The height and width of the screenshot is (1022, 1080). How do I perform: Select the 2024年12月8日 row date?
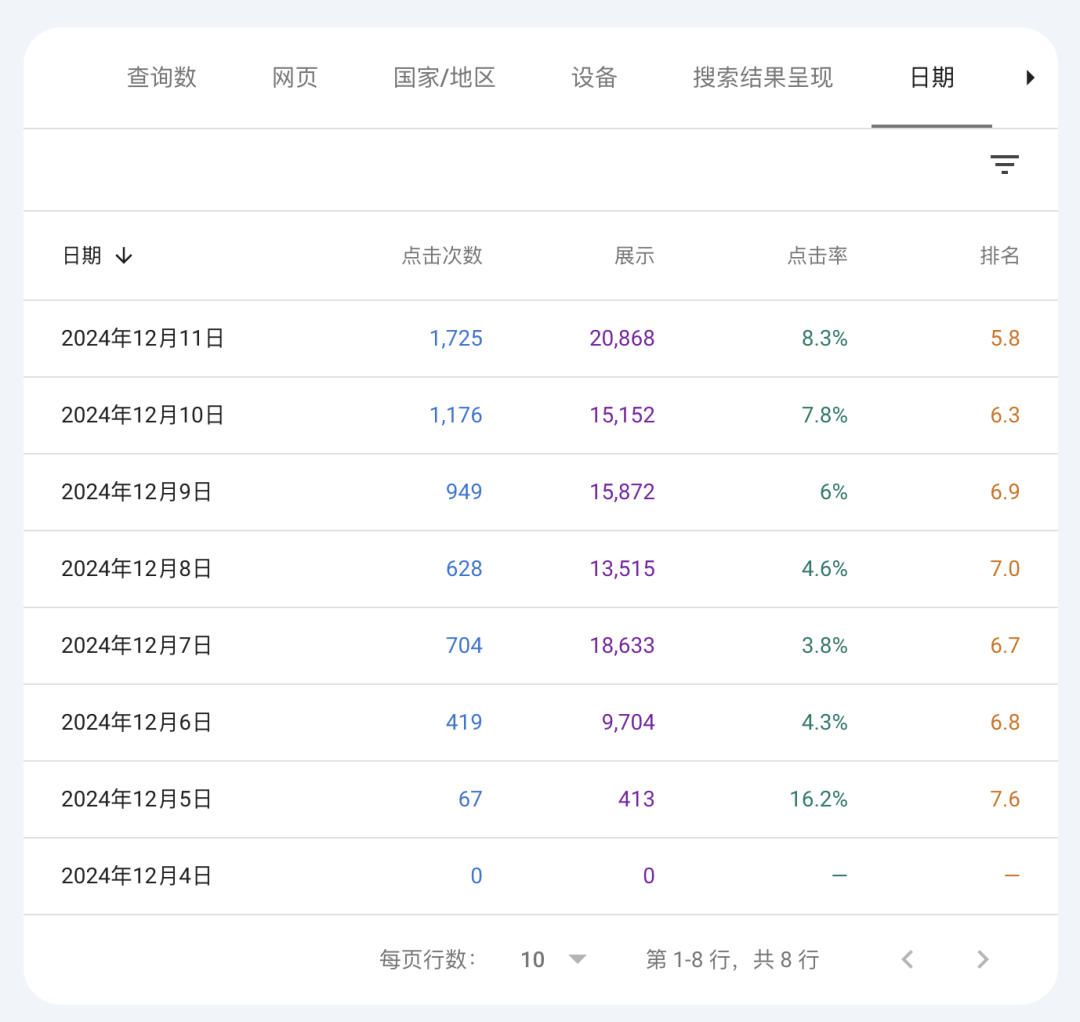click(136, 569)
